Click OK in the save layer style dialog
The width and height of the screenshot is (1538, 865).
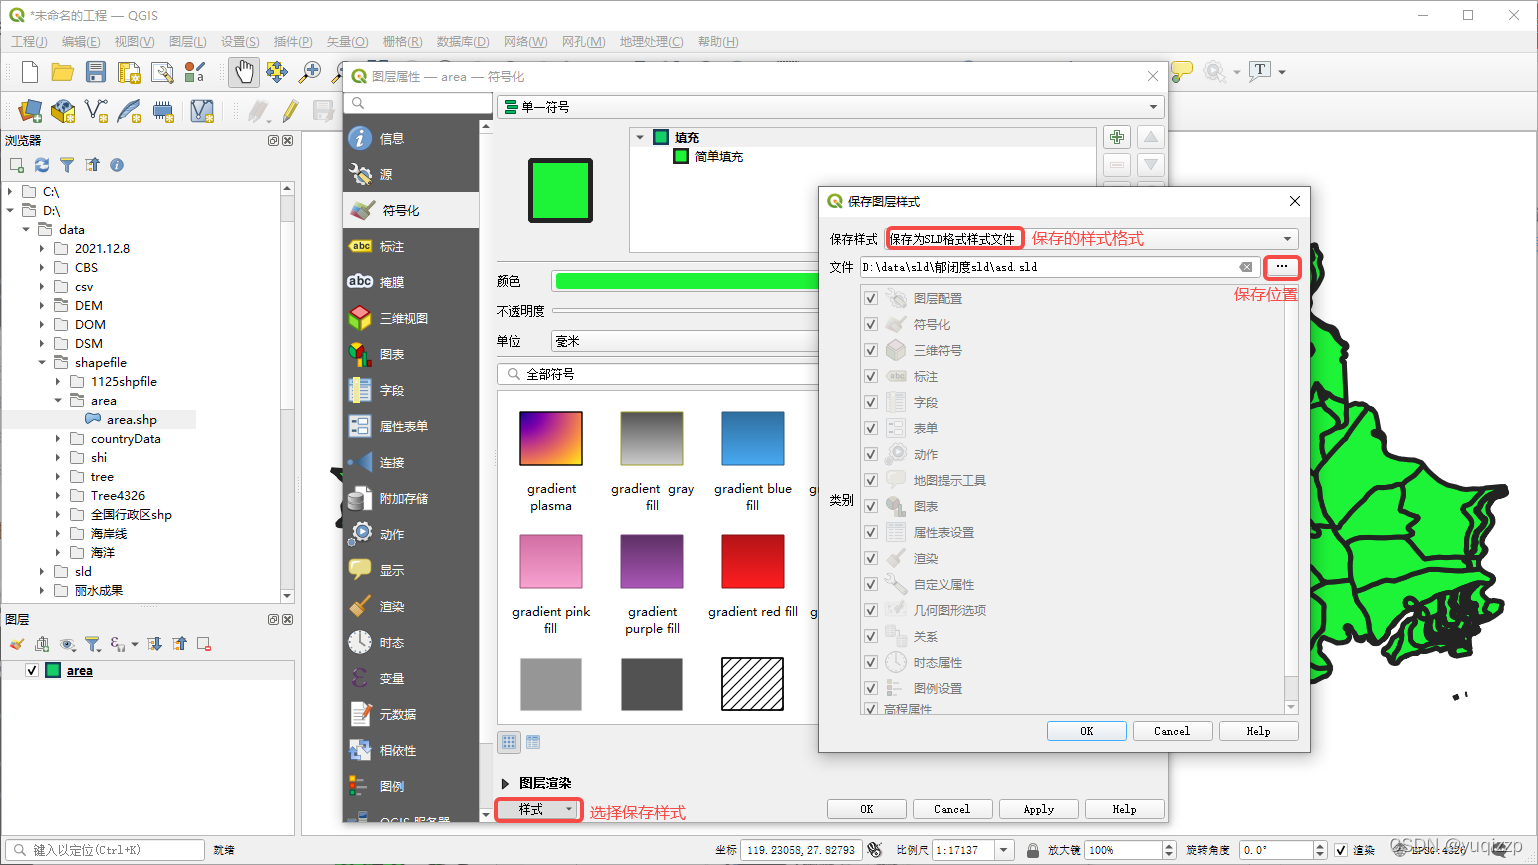point(1086,730)
